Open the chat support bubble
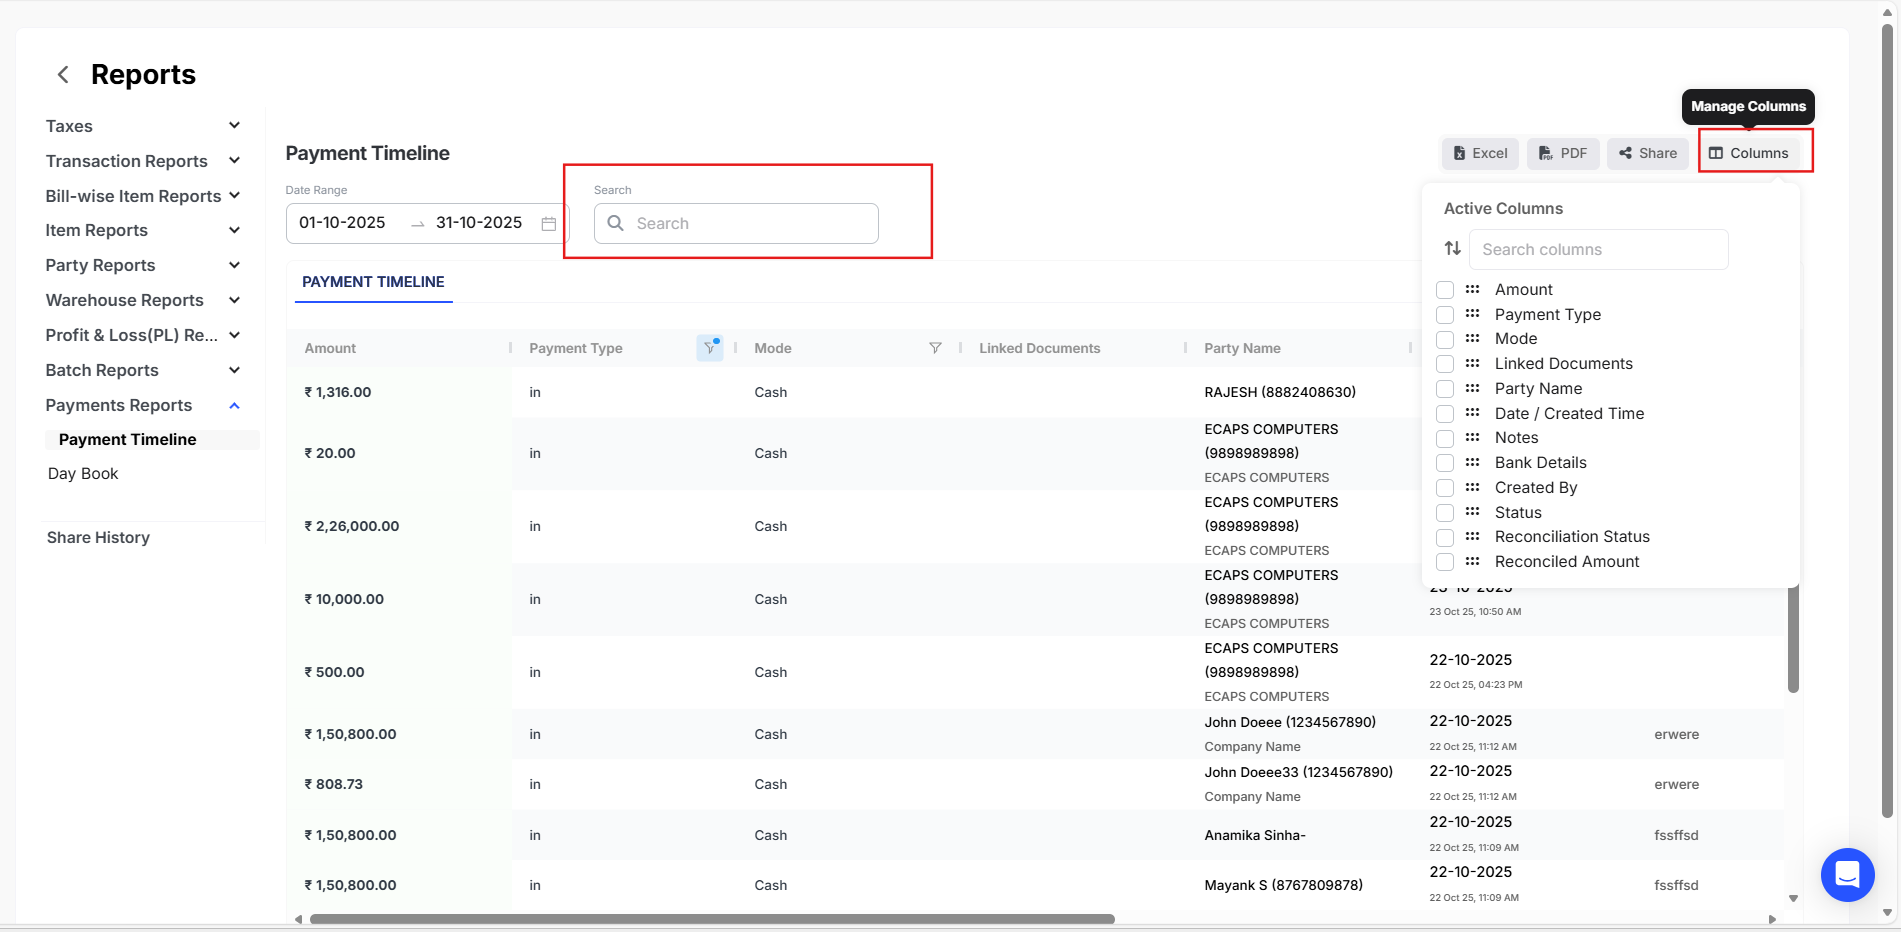This screenshot has width=1901, height=932. [x=1847, y=875]
